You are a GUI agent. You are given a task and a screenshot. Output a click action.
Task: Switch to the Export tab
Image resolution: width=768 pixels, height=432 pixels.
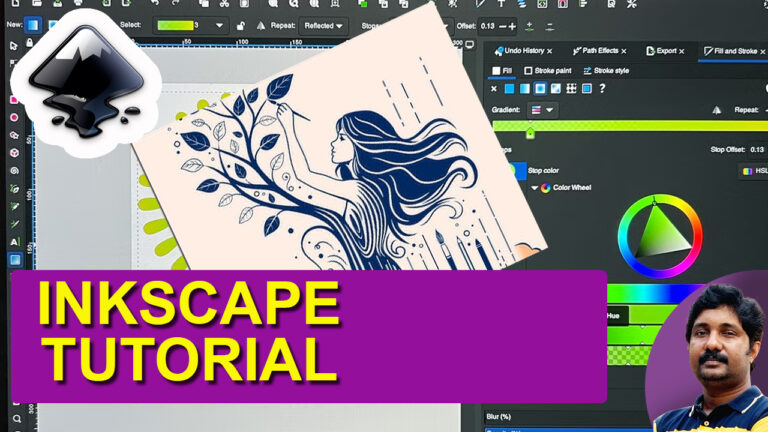(x=666, y=51)
